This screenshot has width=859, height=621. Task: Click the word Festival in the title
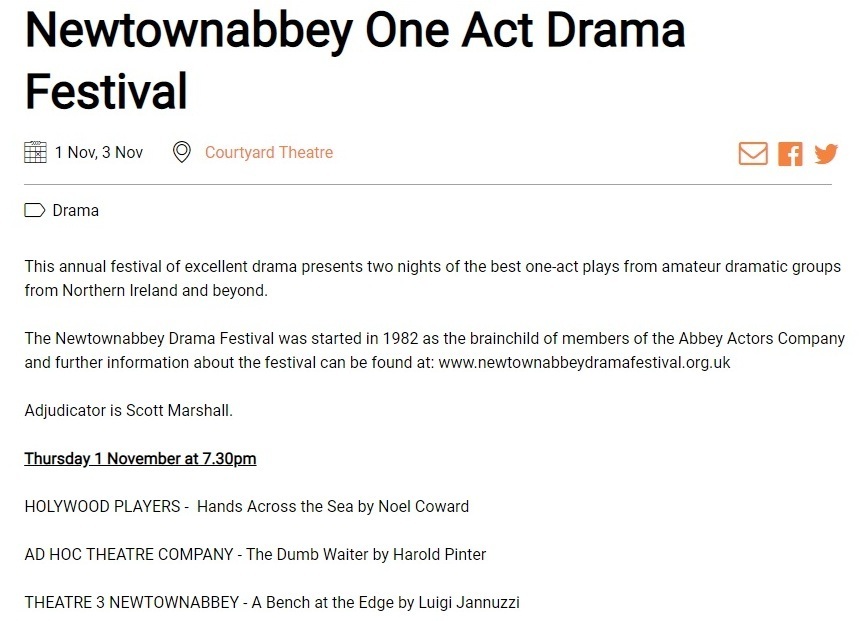pos(106,91)
